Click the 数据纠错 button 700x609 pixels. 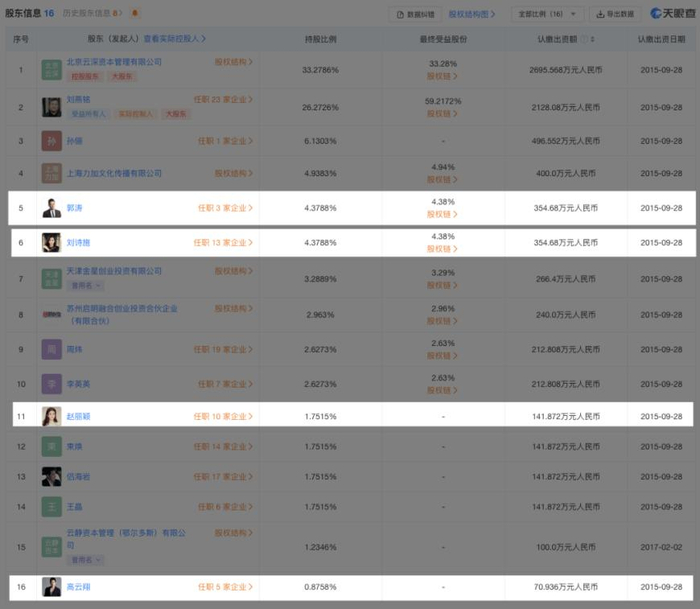pos(415,14)
